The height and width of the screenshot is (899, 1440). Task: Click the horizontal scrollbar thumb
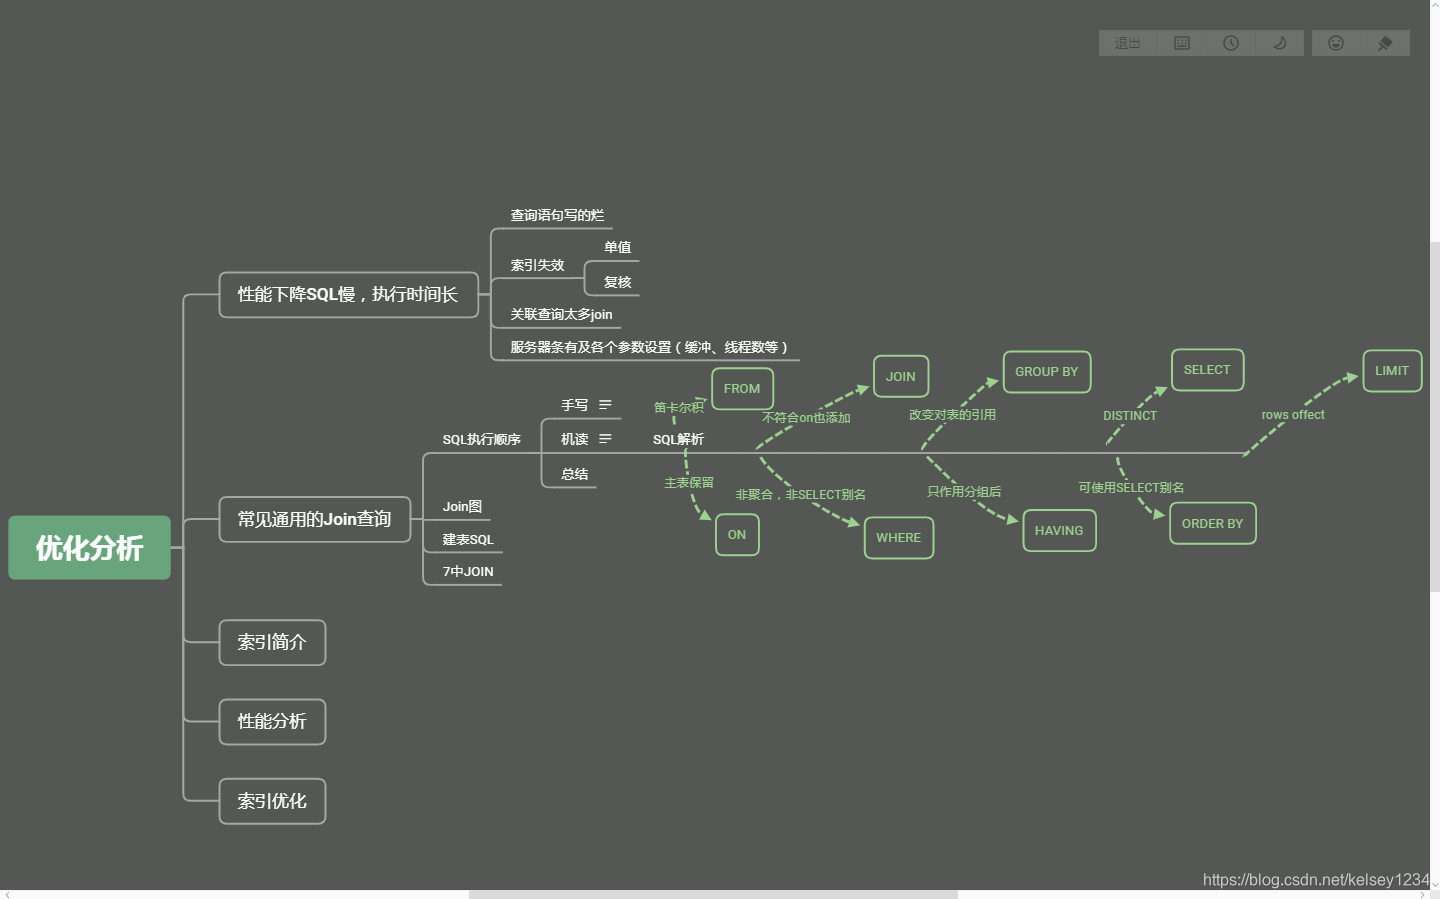pos(713,894)
